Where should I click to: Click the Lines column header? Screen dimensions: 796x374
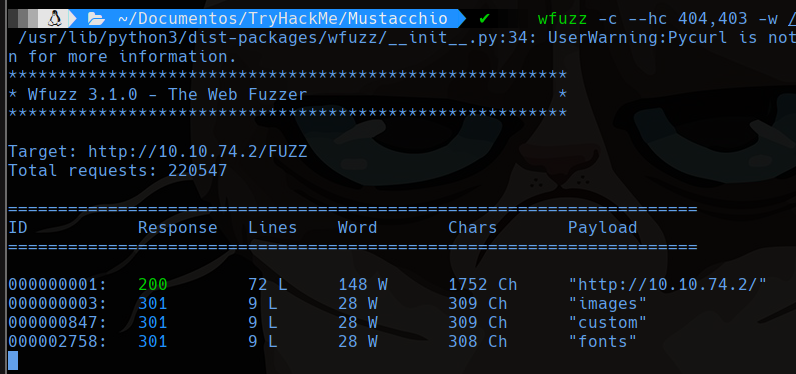click(273, 228)
